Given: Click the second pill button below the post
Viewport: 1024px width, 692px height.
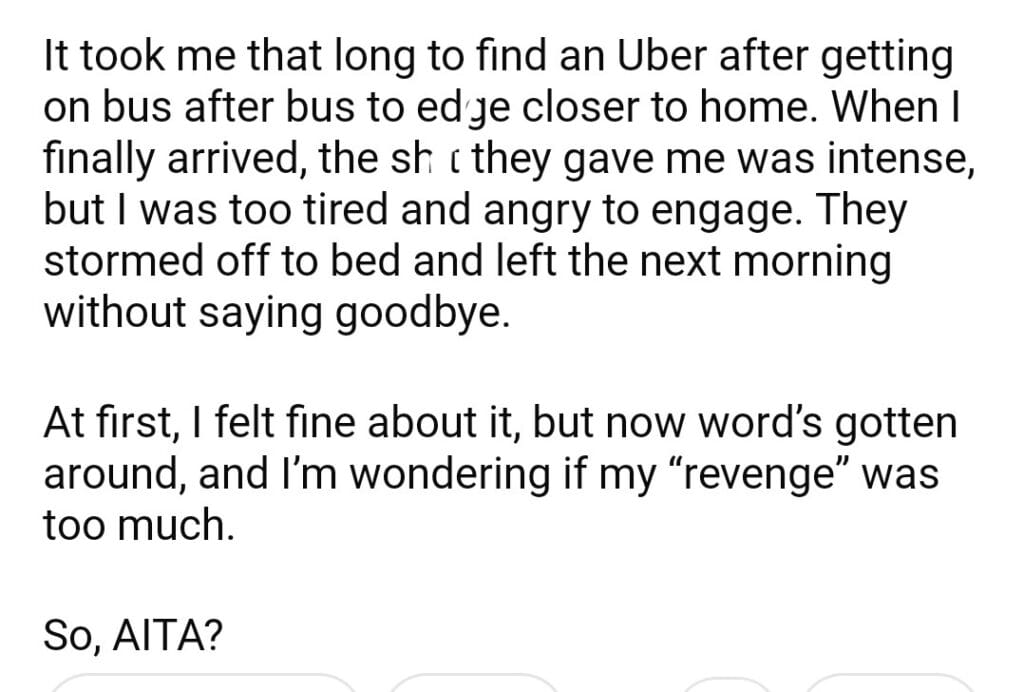Looking at the screenshot, I should tap(473, 685).
